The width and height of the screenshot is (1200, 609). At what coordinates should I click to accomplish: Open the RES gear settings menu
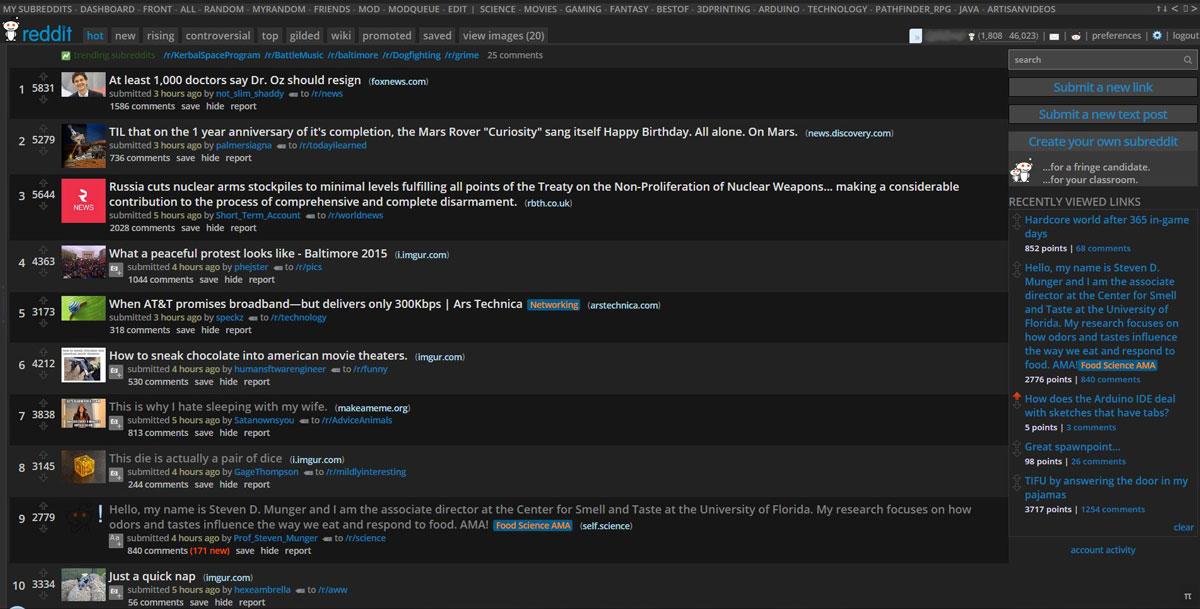(x=1157, y=35)
